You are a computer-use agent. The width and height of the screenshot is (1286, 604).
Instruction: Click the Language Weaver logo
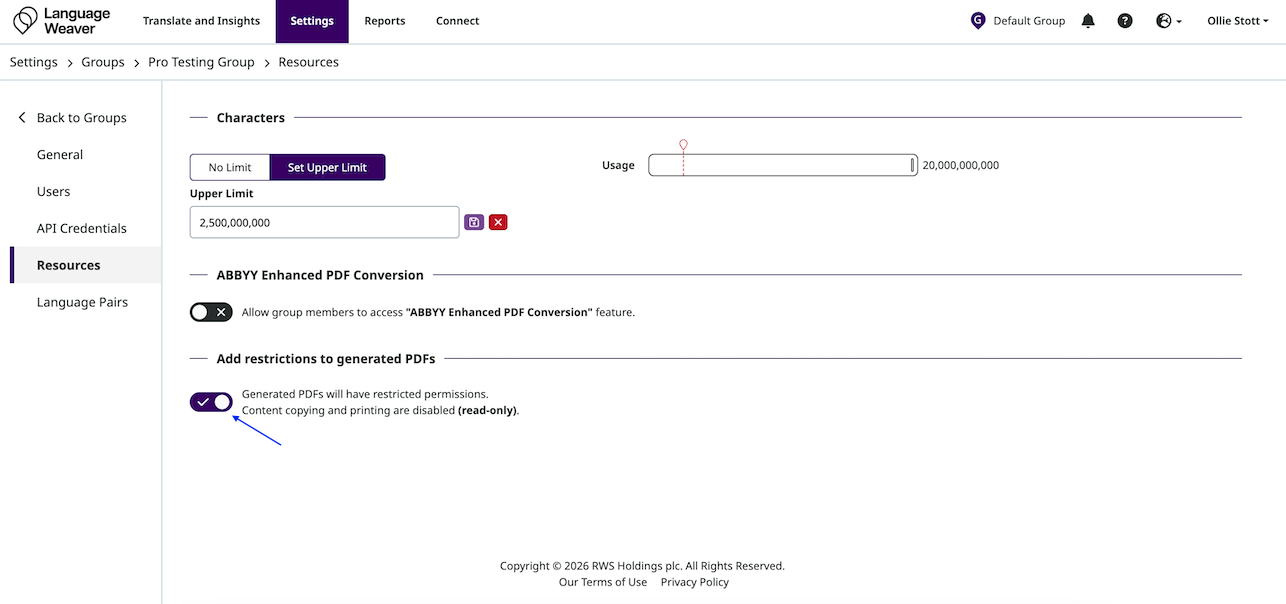click(x=62, y=21)
